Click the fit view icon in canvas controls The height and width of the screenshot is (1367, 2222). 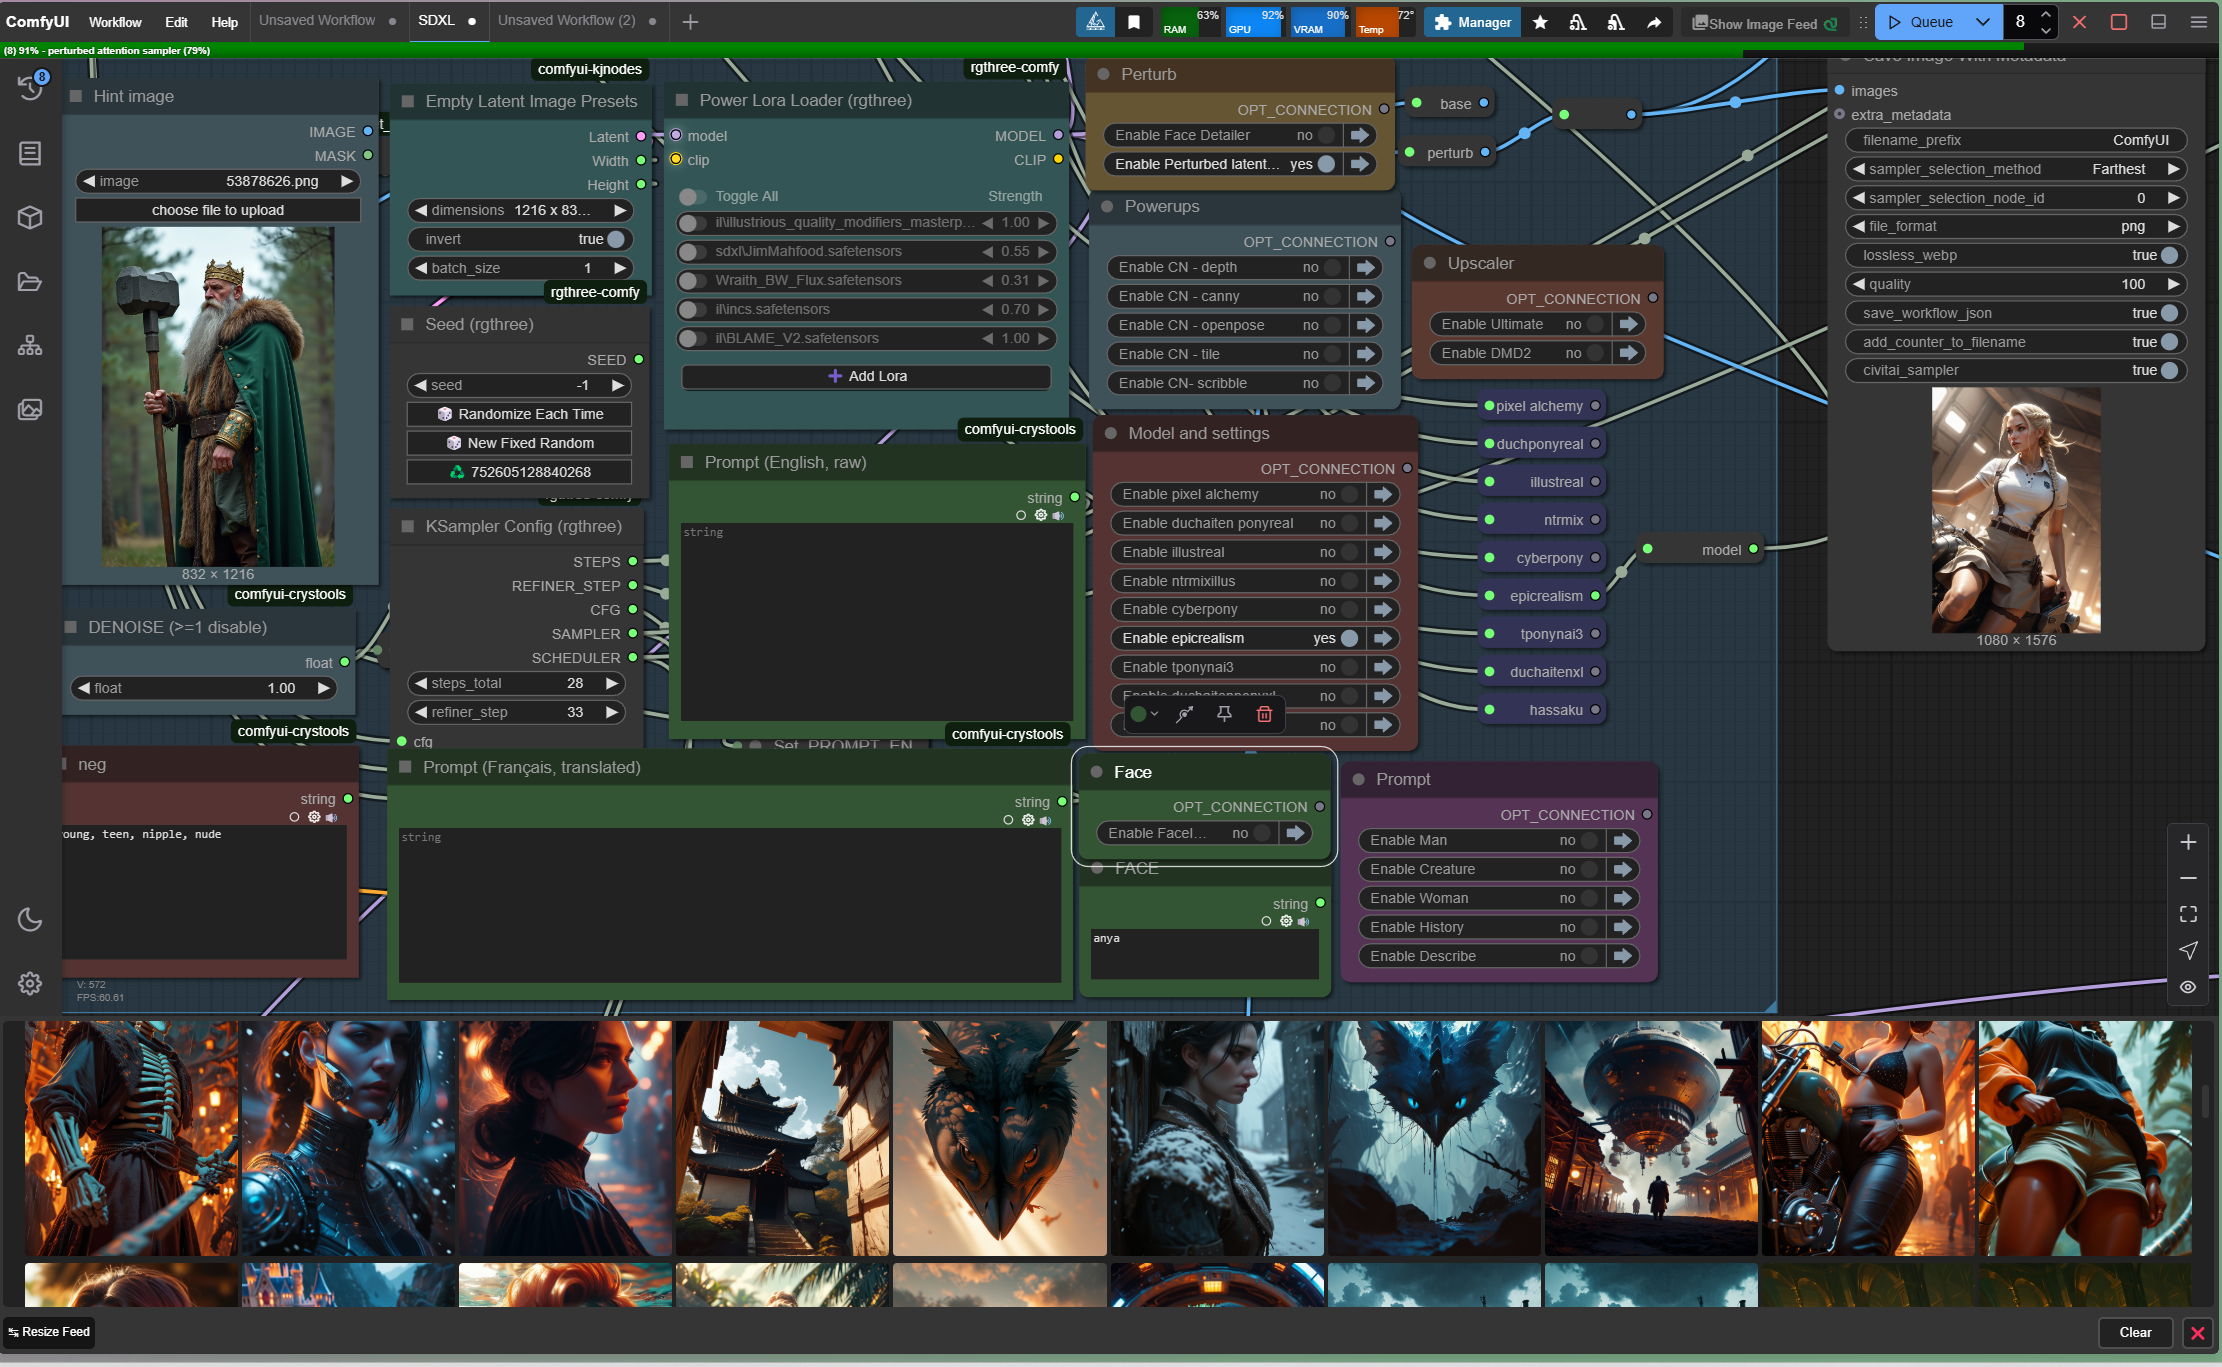click(2188, 914)
